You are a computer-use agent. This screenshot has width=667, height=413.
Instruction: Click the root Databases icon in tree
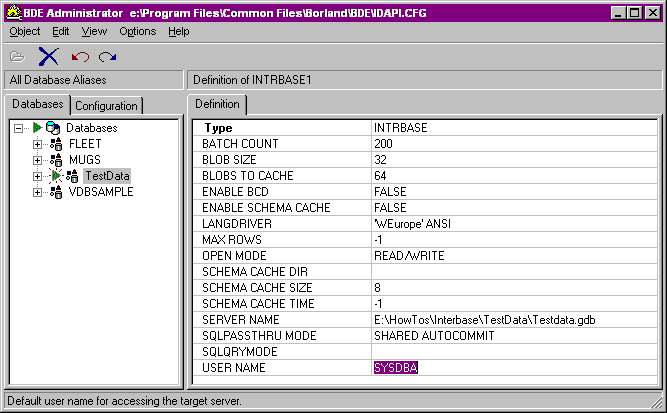pos(53,128)
